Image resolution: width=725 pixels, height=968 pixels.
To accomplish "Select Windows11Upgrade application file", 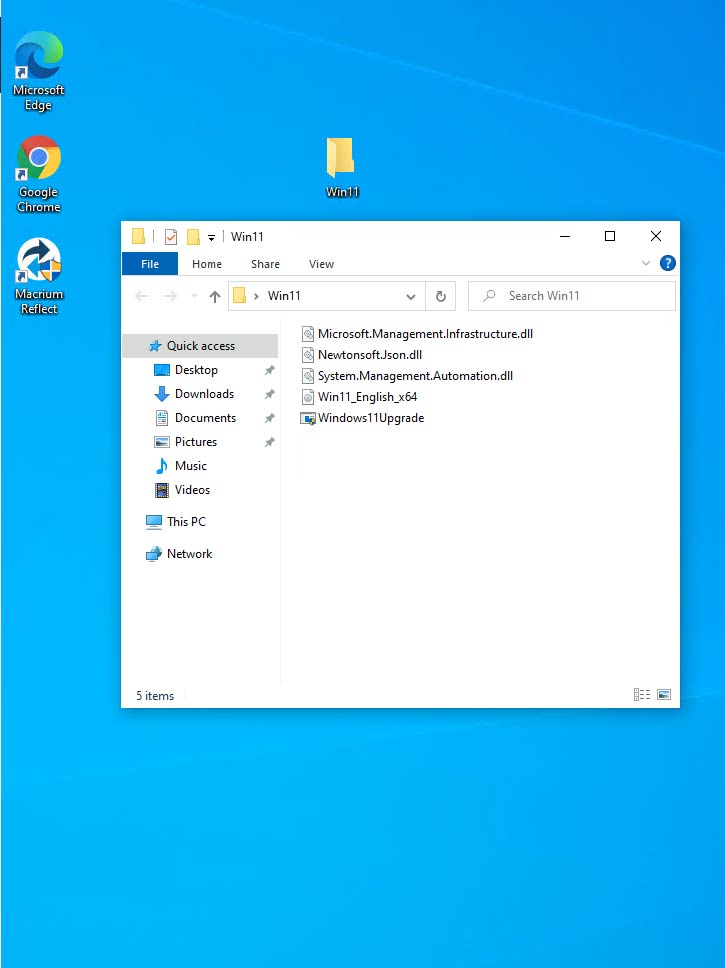I will [362, 418].
